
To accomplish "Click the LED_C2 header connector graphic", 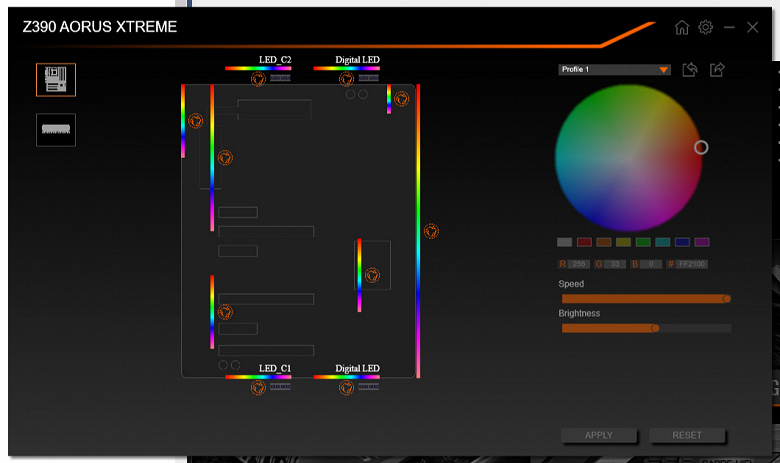I will pos(280,78).
